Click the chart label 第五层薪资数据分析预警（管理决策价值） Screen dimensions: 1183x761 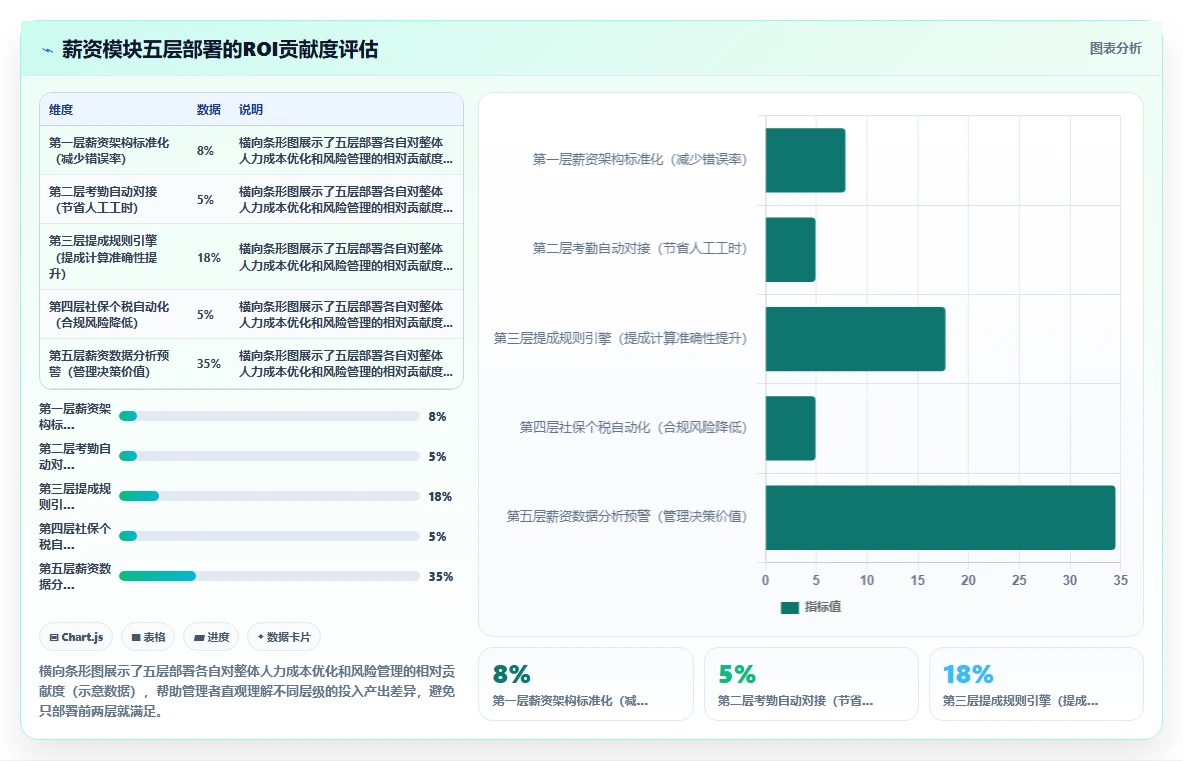tap(626, 517)
